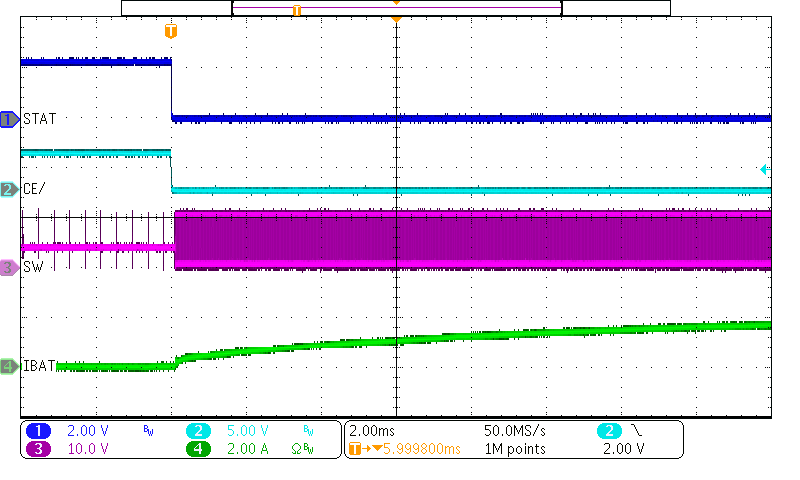Image resolution: width=800 pixels, height=480 pixels.
Task: Click the channel 3 SW waveform marker
Action: (9, 268)
